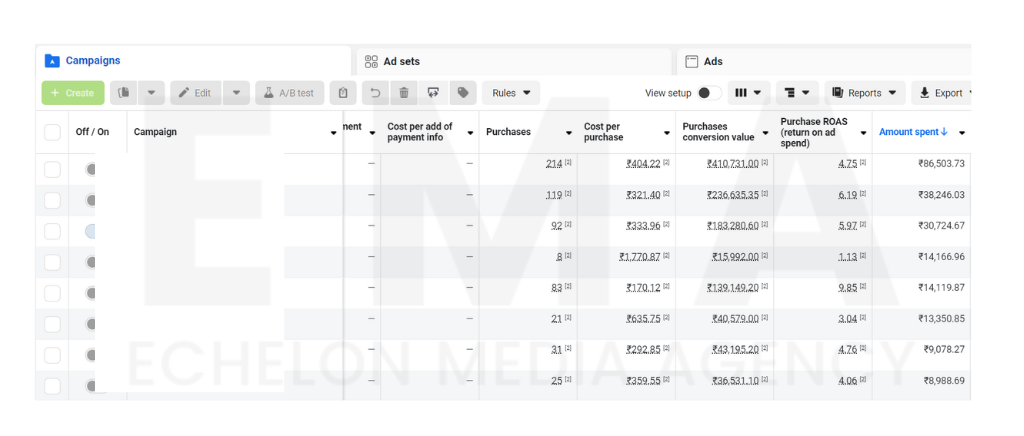Click the 6.19 ROAS value
Image resolution: width=1024 pixels, height=436 pixels.
coord(848,195)
